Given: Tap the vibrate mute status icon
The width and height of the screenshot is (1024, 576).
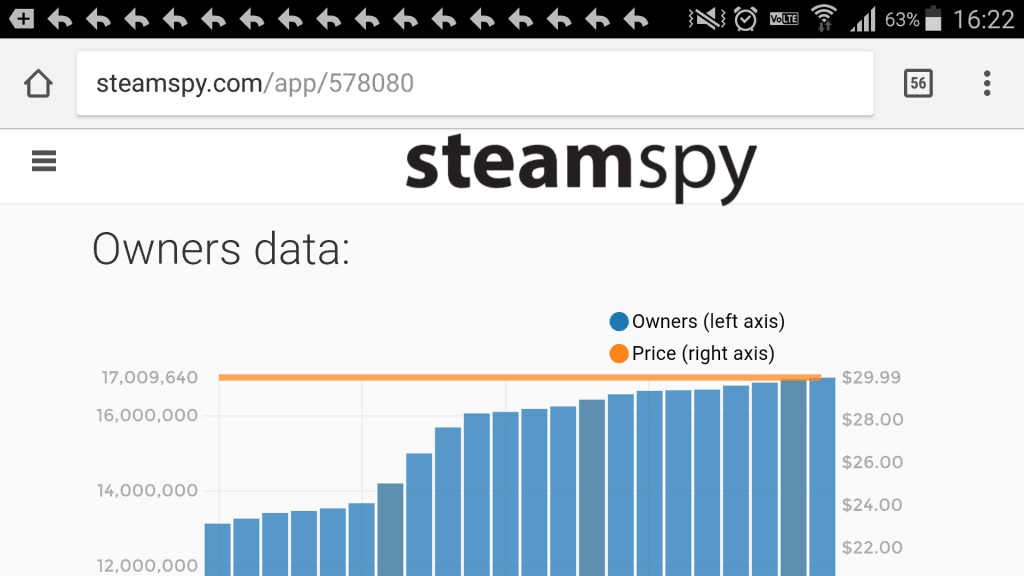Looking at the screenshot, I should (707, 18).
